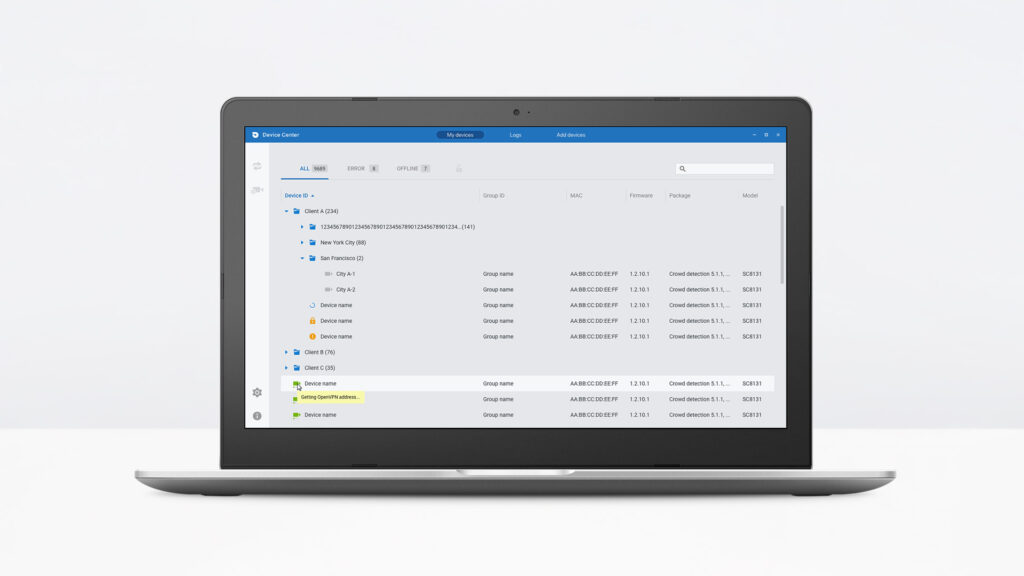Click the camera icon next to City A-1
Screen dimensions: 1024x576
coord(328,274)
